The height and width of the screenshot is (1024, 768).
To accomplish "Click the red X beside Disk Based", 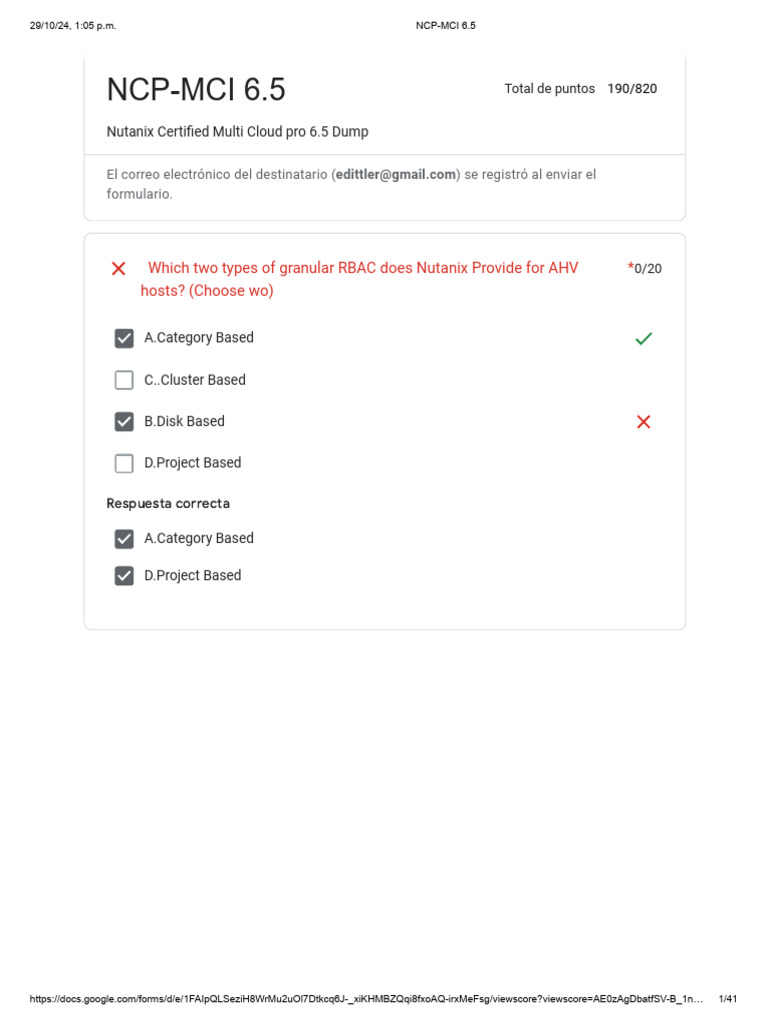I will point(643,422).
